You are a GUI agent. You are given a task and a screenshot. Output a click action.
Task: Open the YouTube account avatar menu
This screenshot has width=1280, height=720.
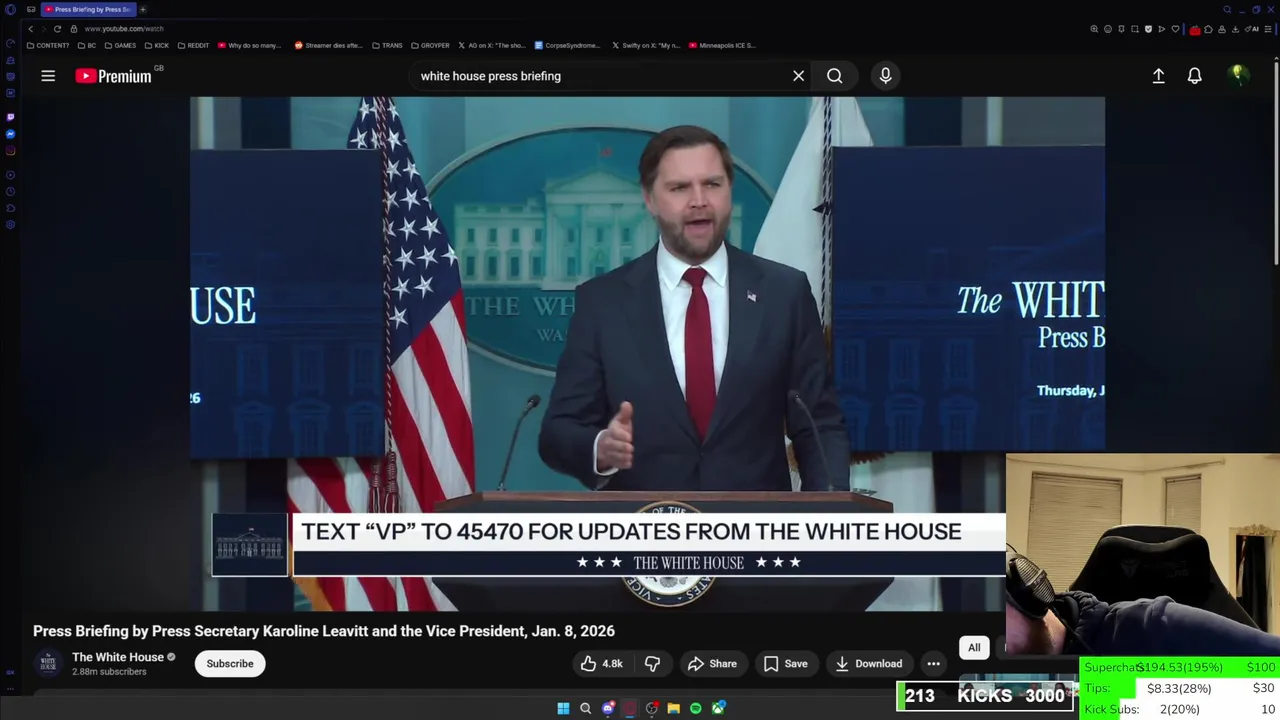(x=1238, y=76)
